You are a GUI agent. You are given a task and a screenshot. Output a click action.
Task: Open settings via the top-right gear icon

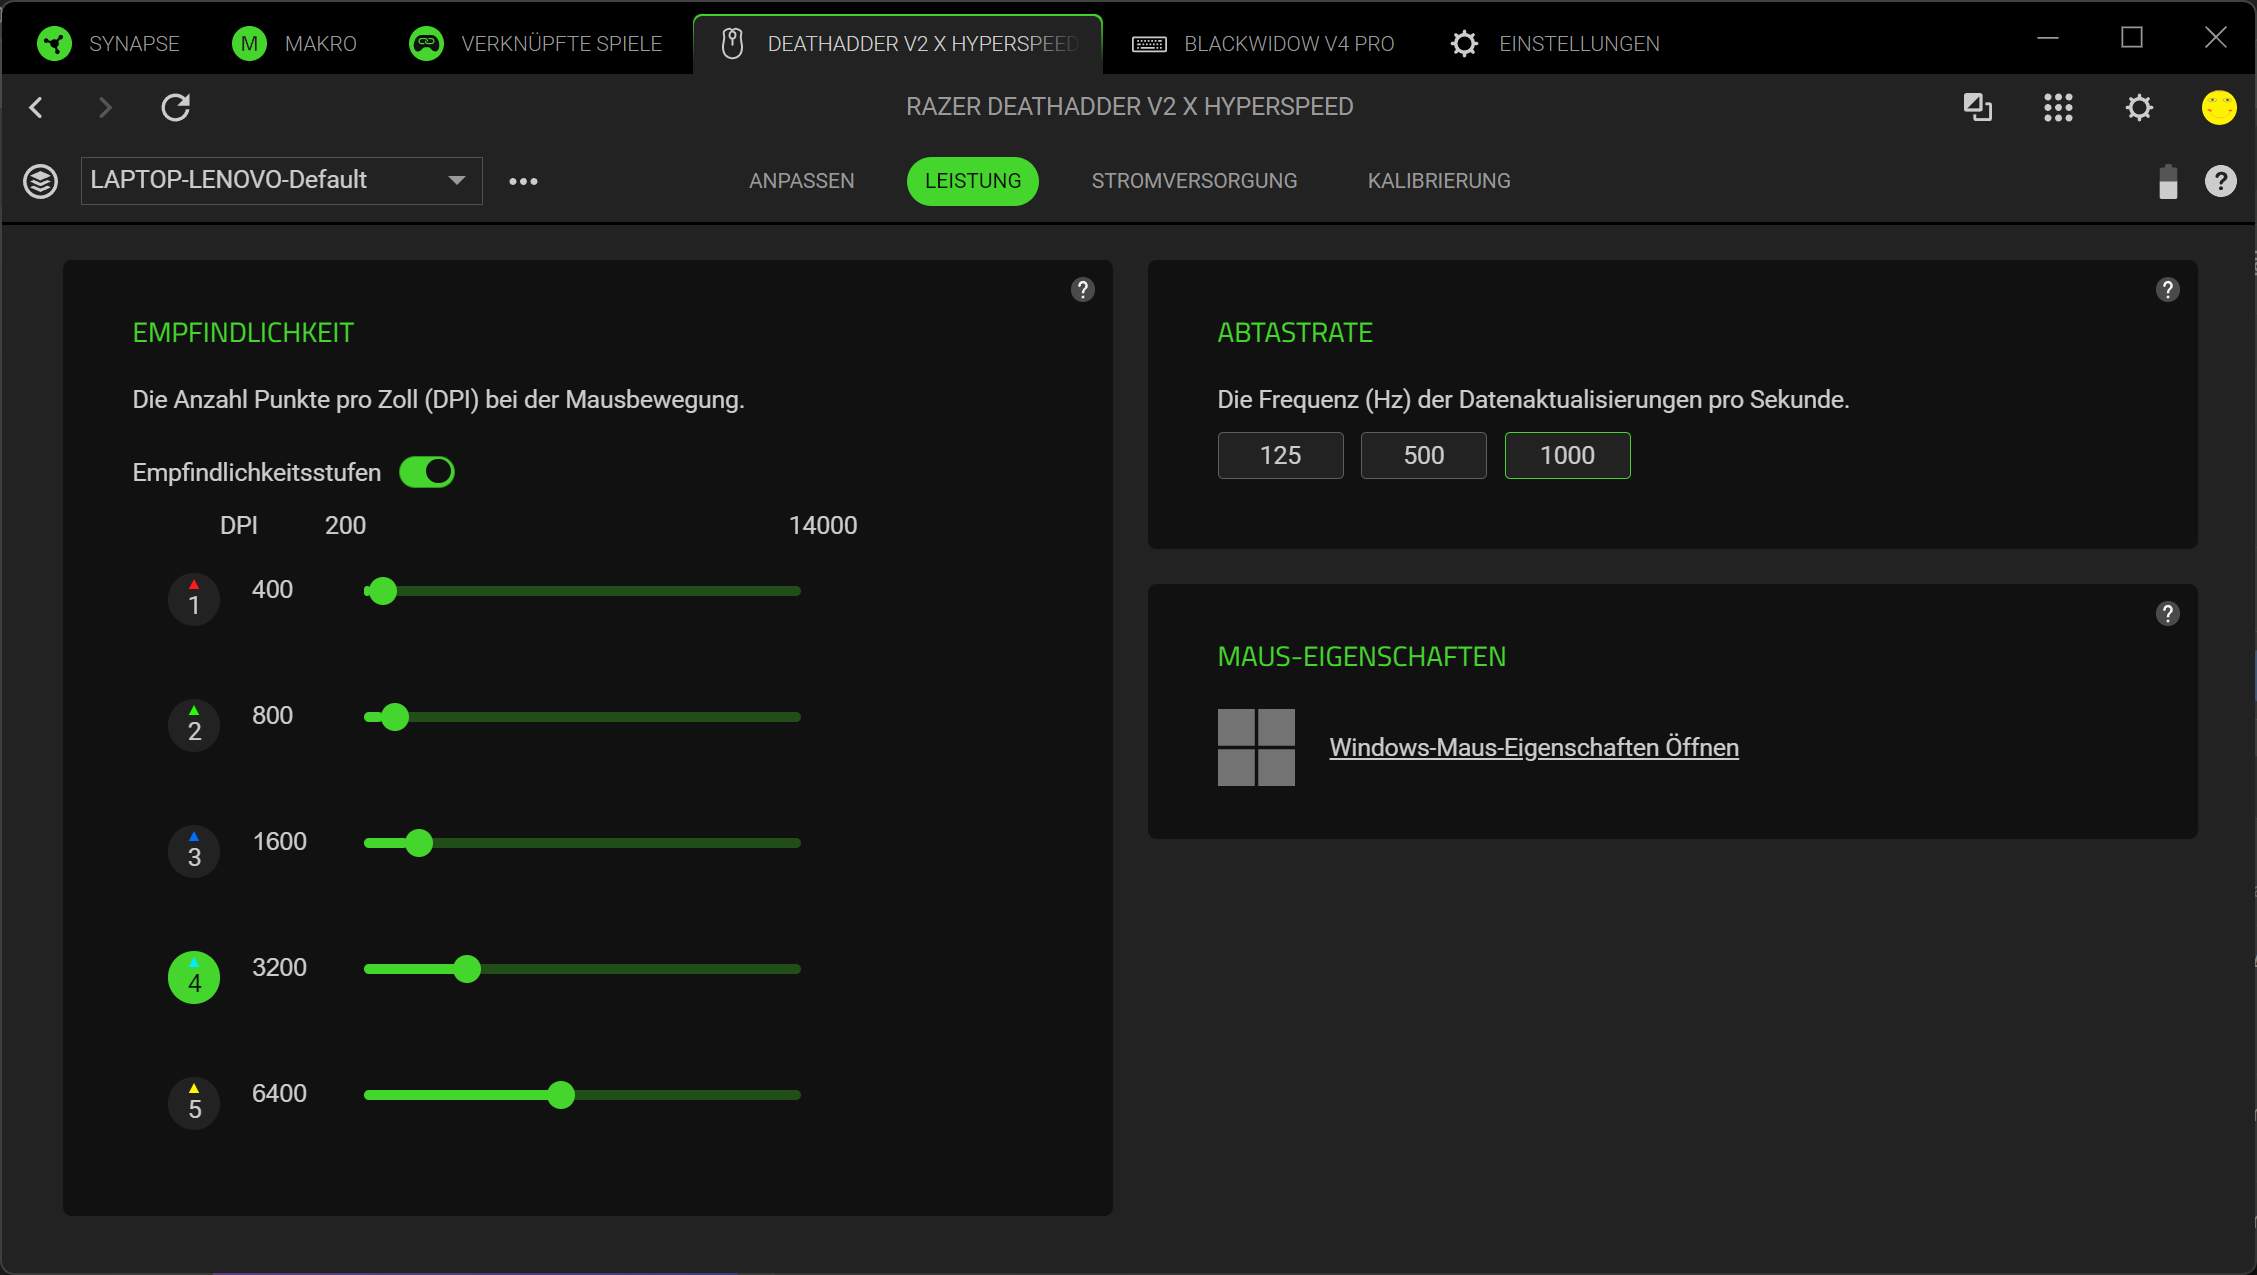point(2139,107)
